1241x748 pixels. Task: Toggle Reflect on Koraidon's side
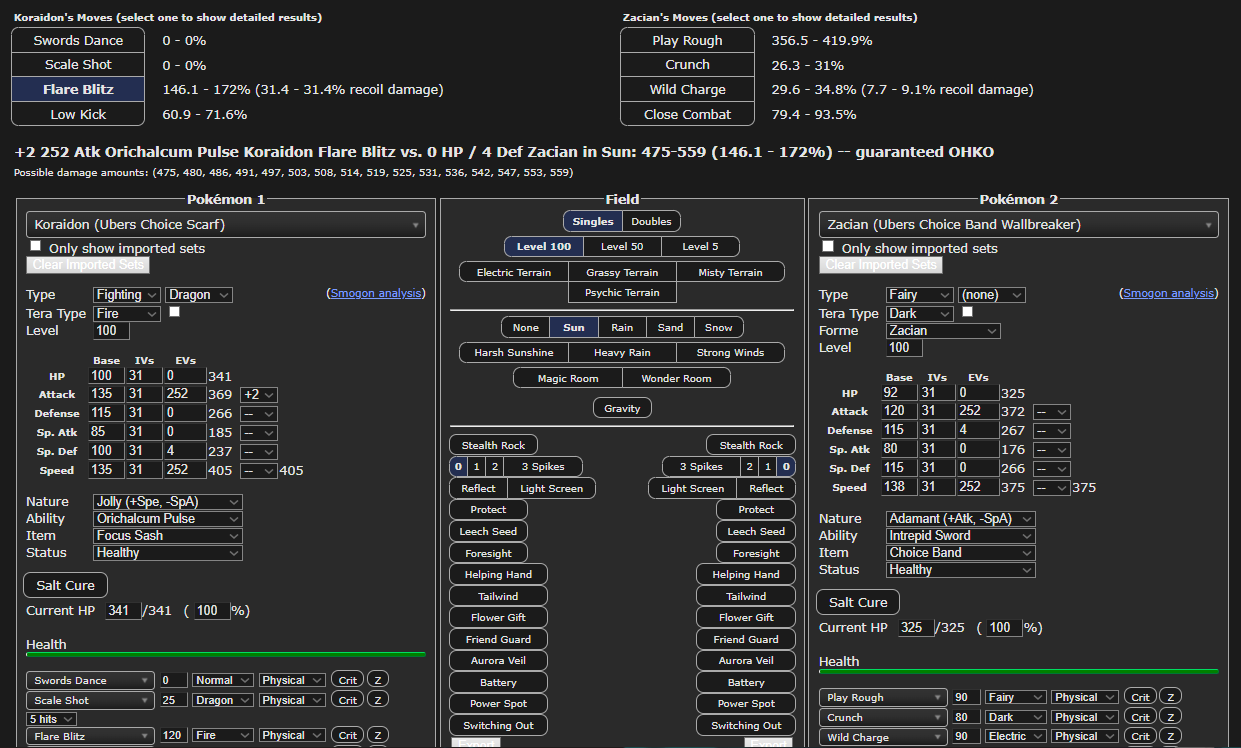tap(479, 488)
